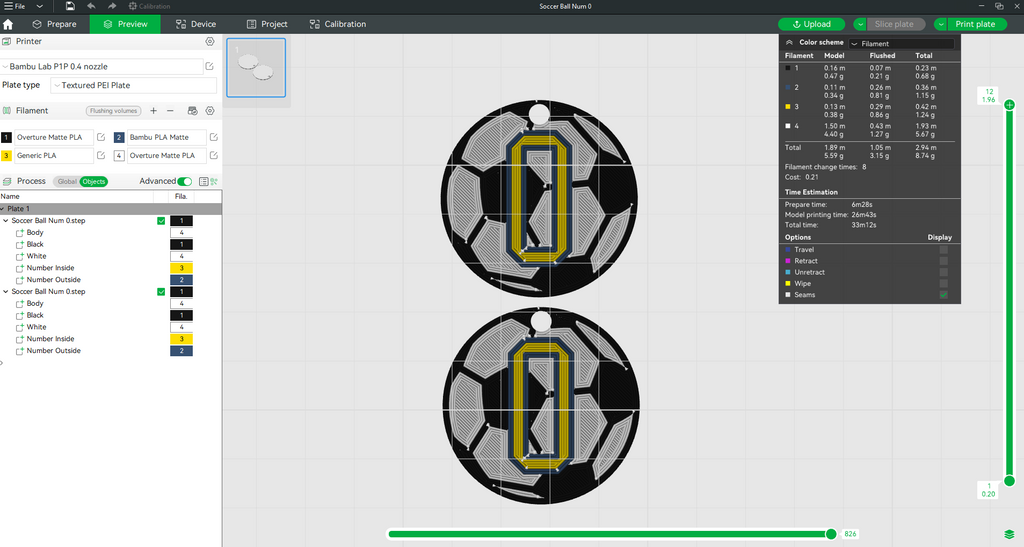1024x547 pixels.
Task: Select the plate 1 thumbnail
Action: click(x=256, y=68)
